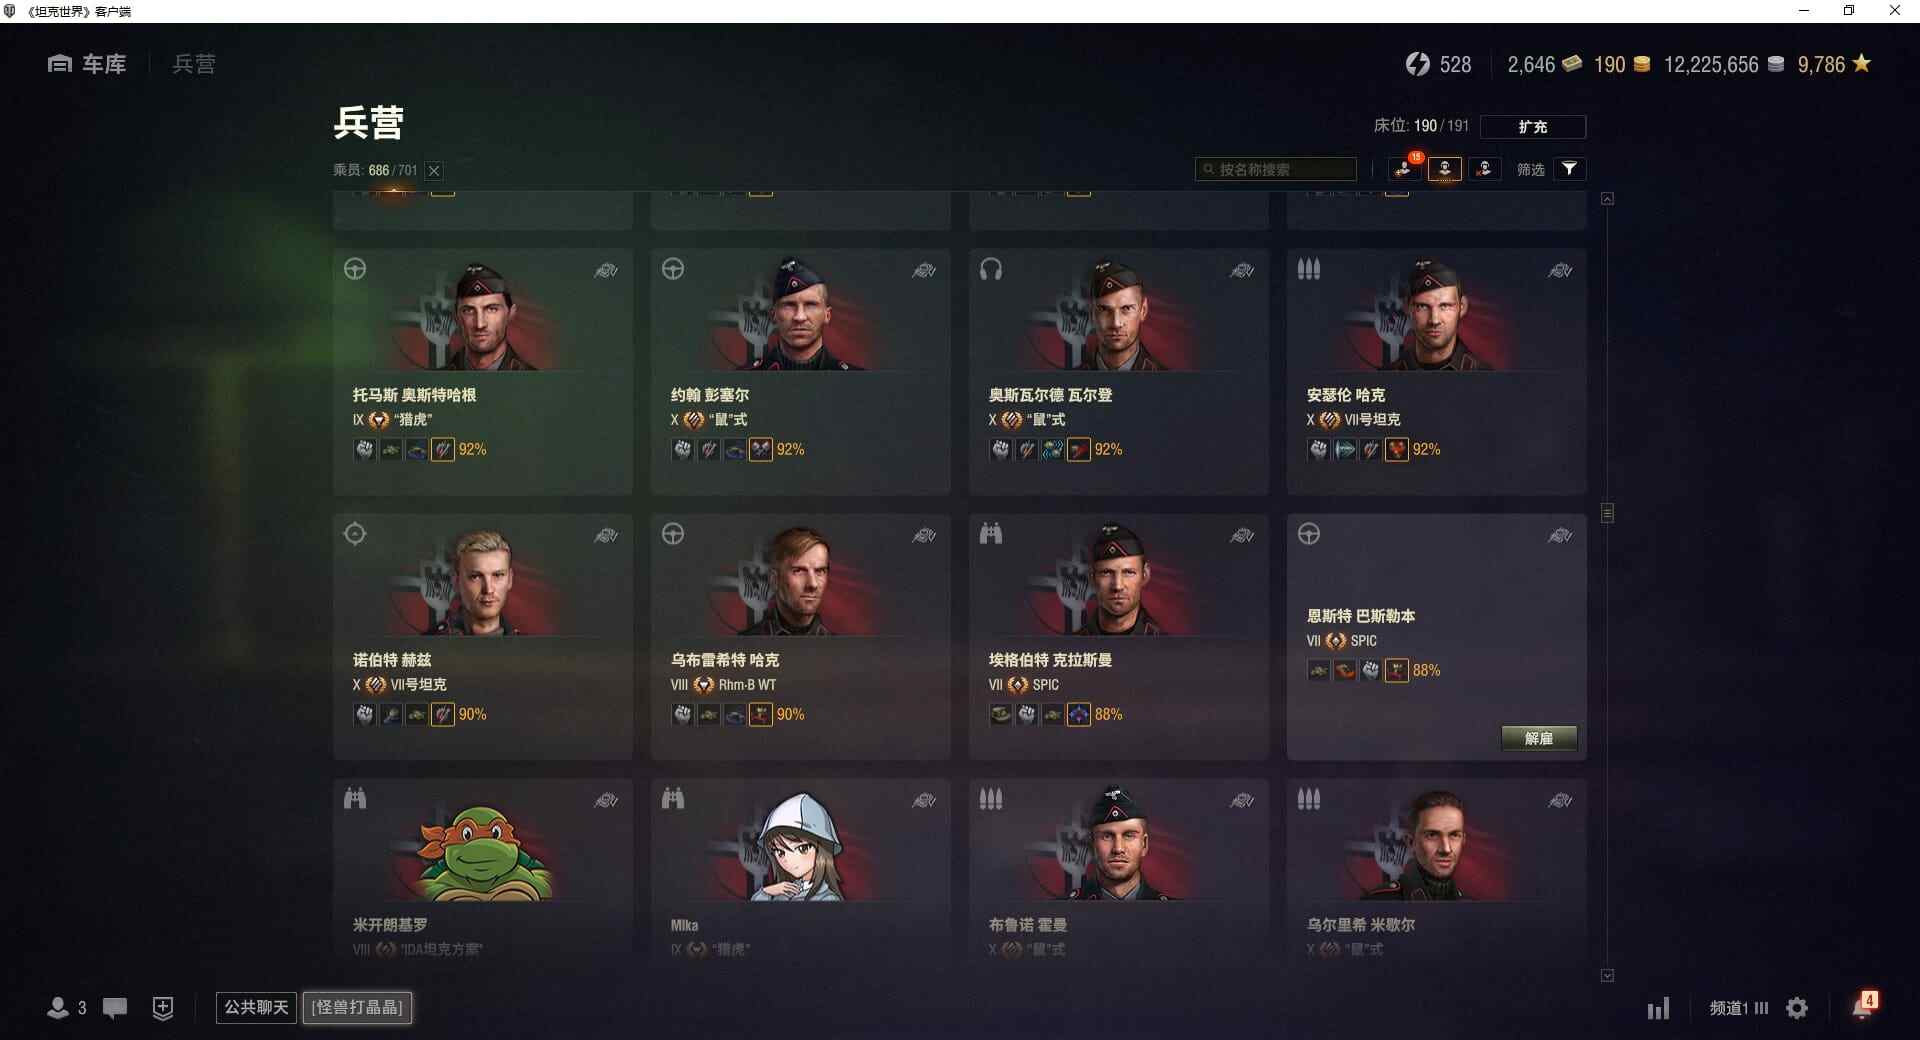Viewport: 1920px width, 1040px height.
Task: Focus the 按名称搜索 name search field
Action: point(1276,169)
